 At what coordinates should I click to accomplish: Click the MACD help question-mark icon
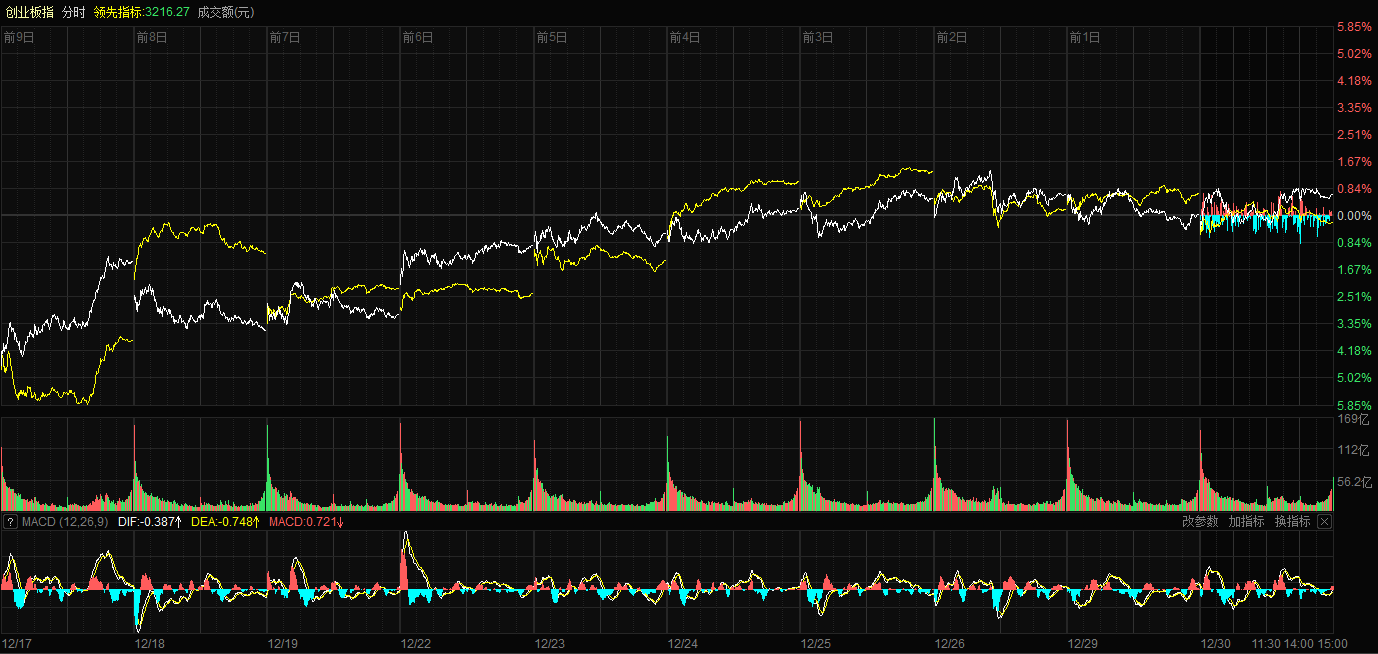coord(11,522)
